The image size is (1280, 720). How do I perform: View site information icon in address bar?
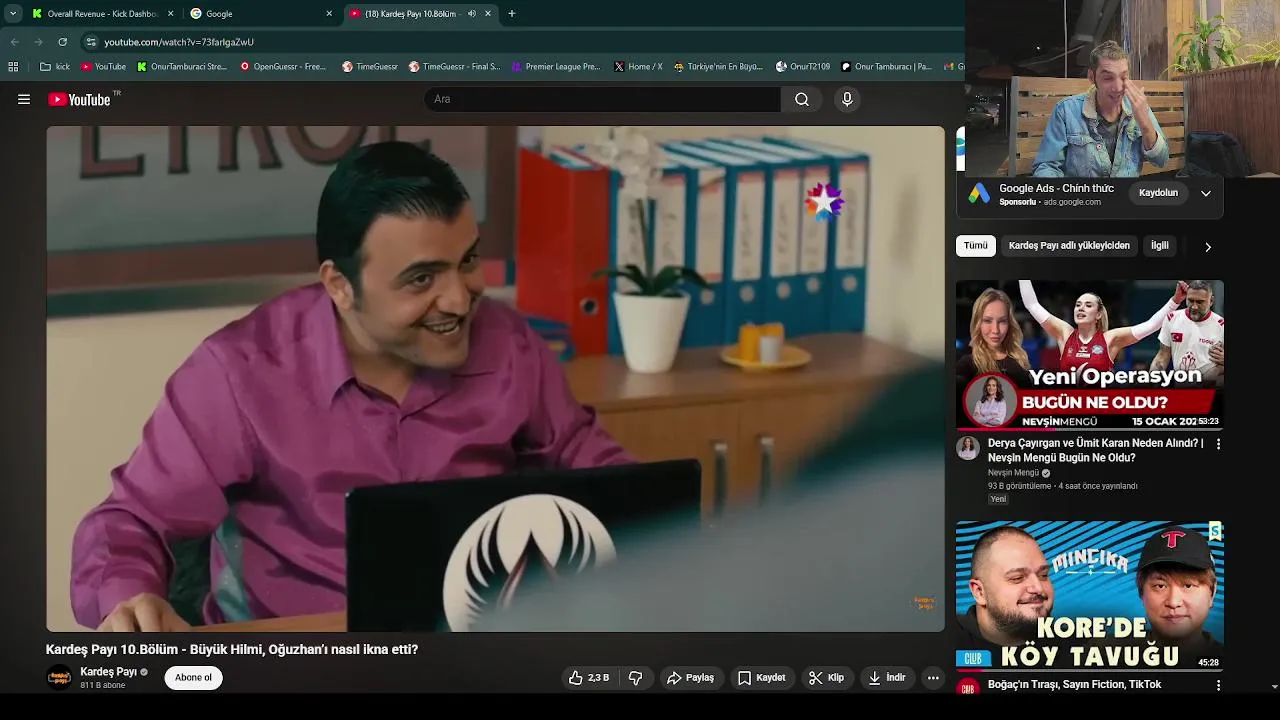tap(91, 42)
